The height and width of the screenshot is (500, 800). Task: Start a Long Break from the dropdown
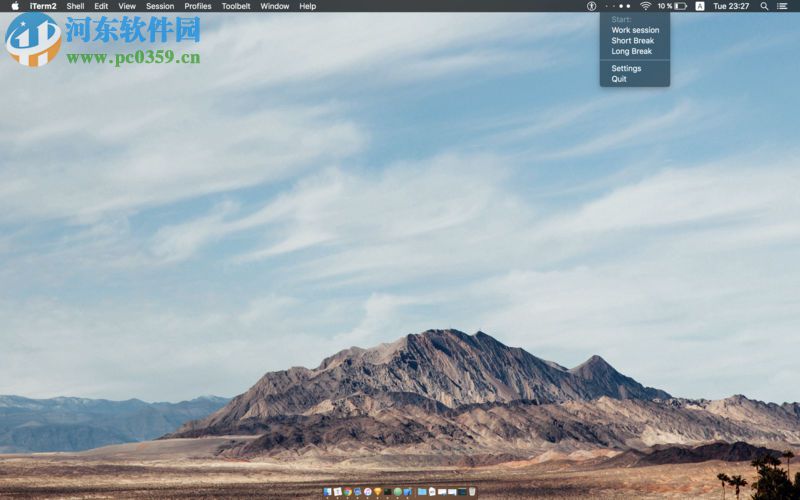click(x=632, y=52)
